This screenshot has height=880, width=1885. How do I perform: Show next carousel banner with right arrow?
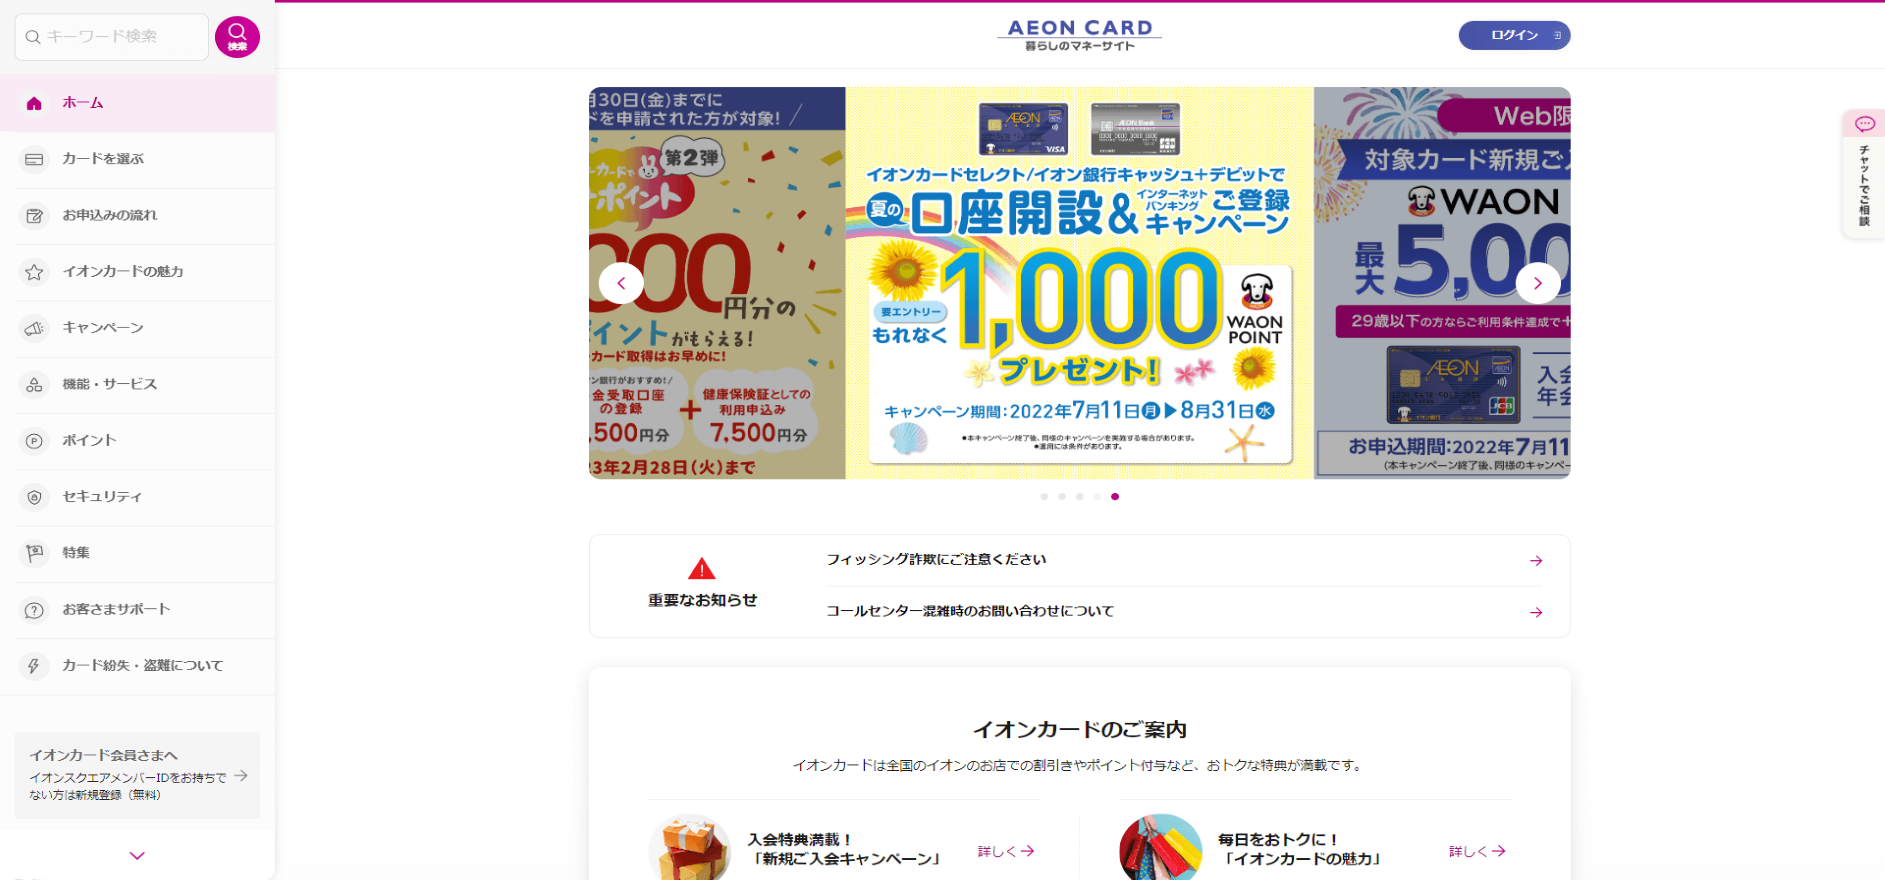tap(1538, 283)
